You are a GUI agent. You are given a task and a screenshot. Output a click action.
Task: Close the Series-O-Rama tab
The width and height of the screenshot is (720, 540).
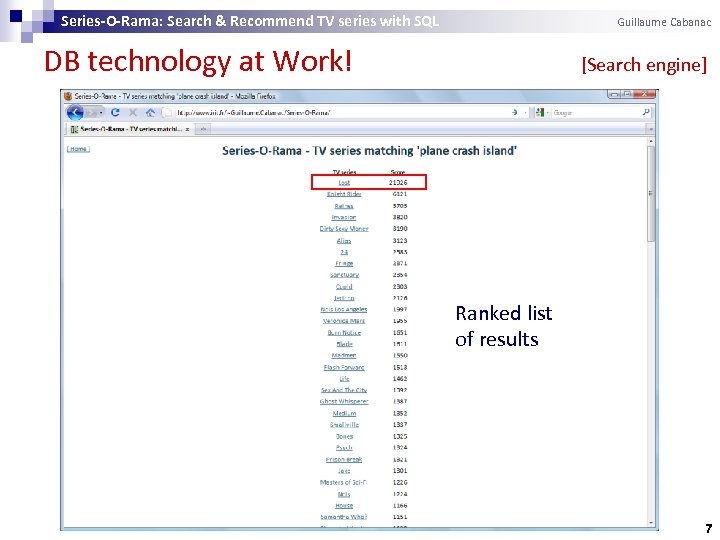click(187, 129)
